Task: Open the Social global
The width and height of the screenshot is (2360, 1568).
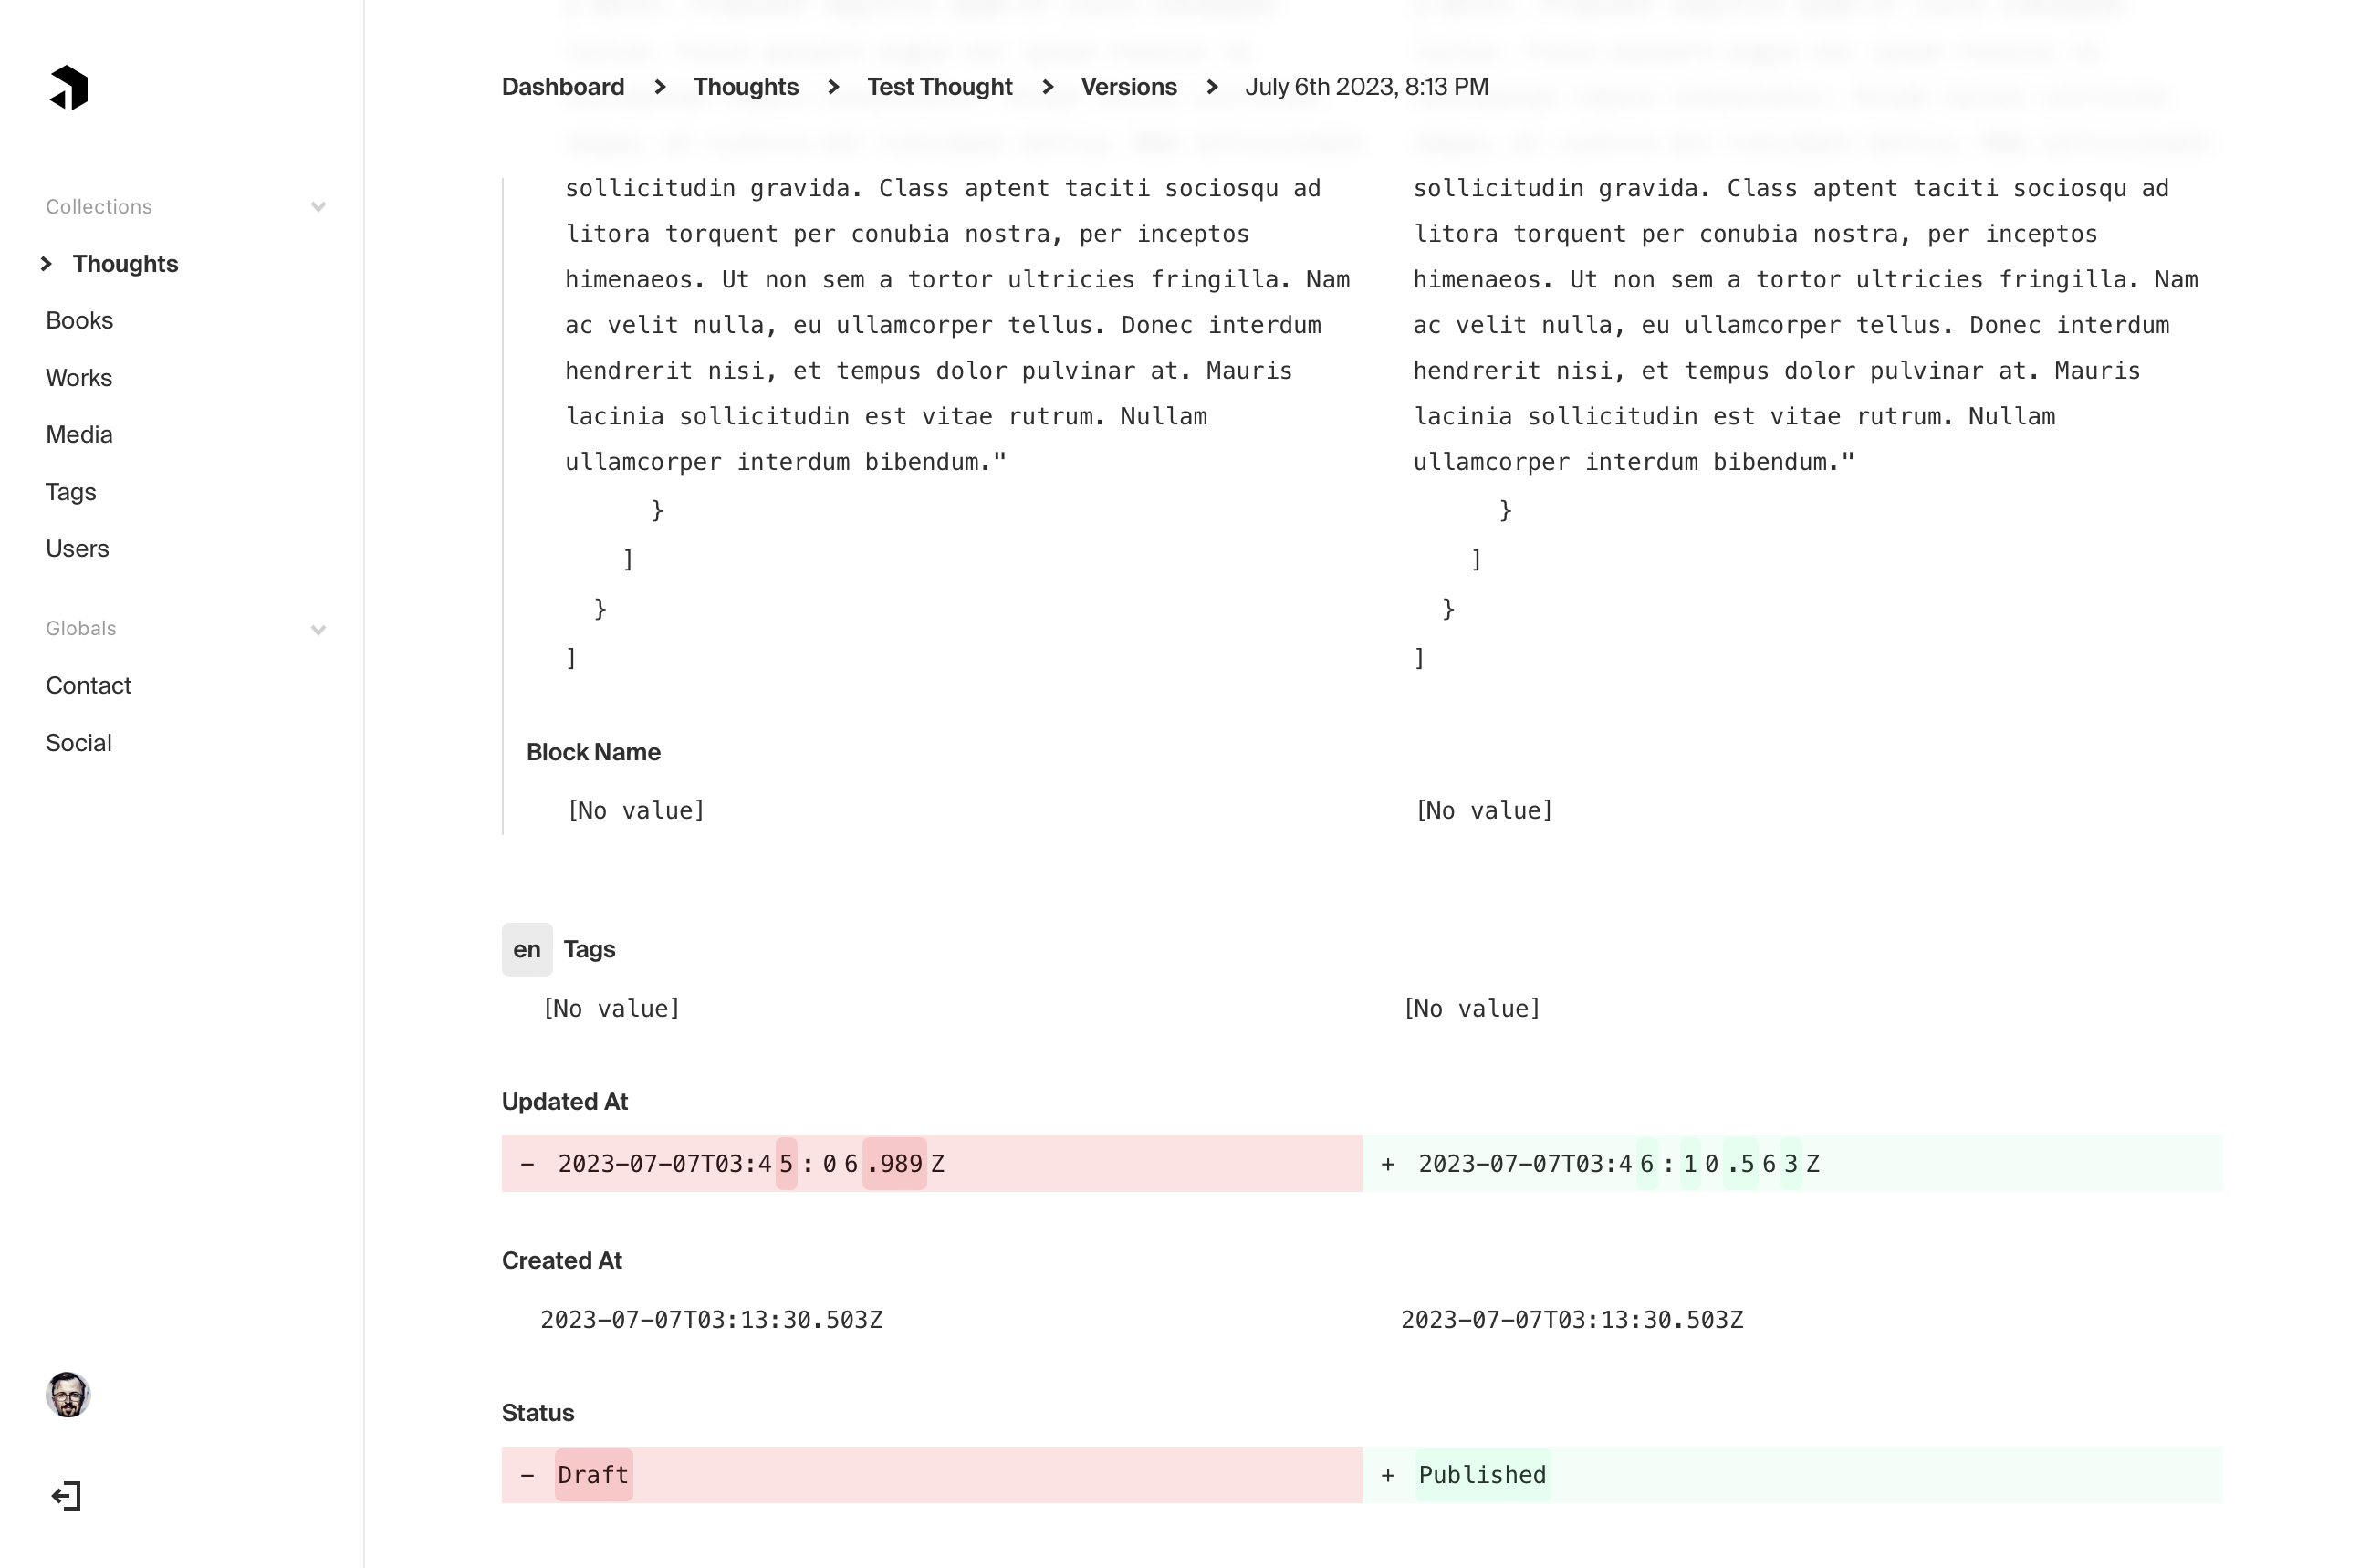Action: point(78,742)
